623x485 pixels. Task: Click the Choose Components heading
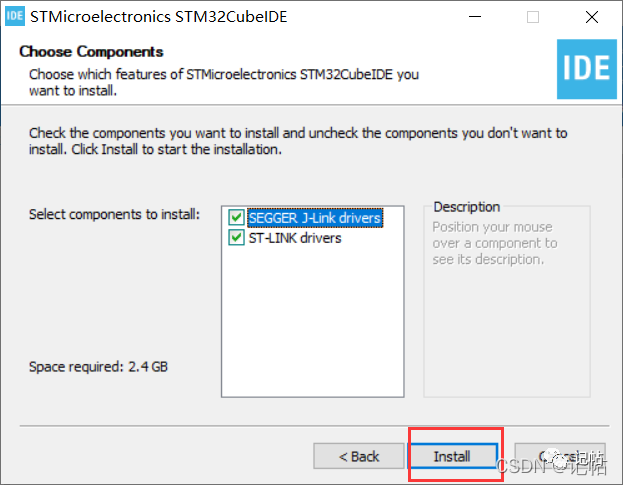[91, 52]
